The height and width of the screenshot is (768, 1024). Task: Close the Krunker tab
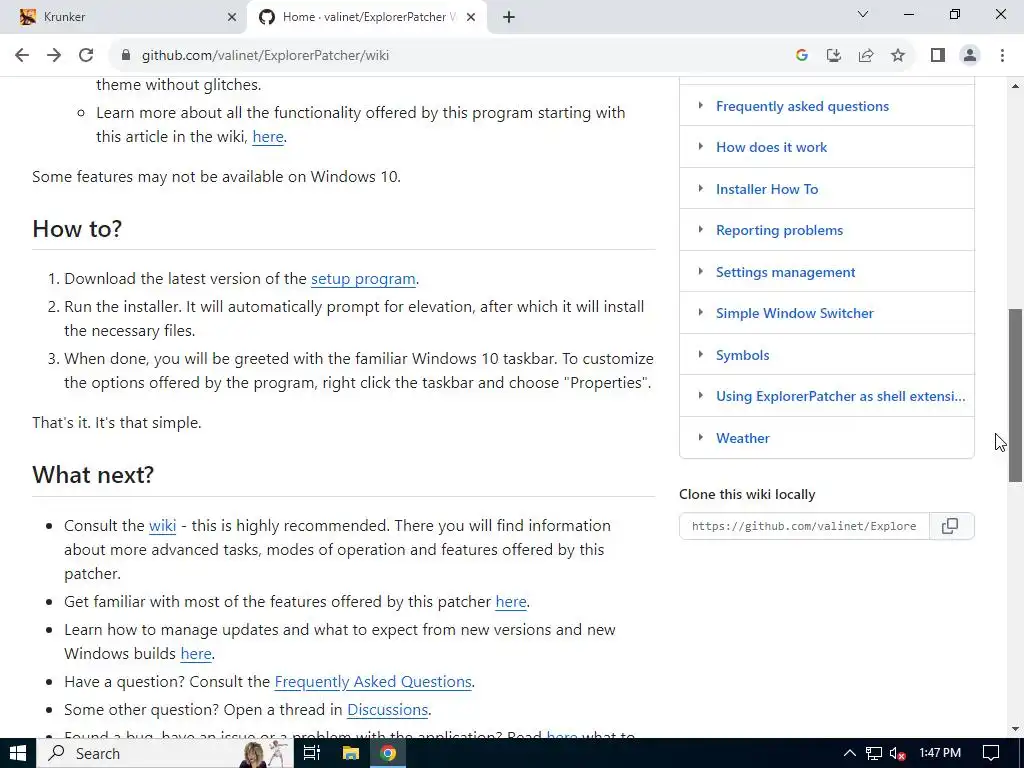232,17
